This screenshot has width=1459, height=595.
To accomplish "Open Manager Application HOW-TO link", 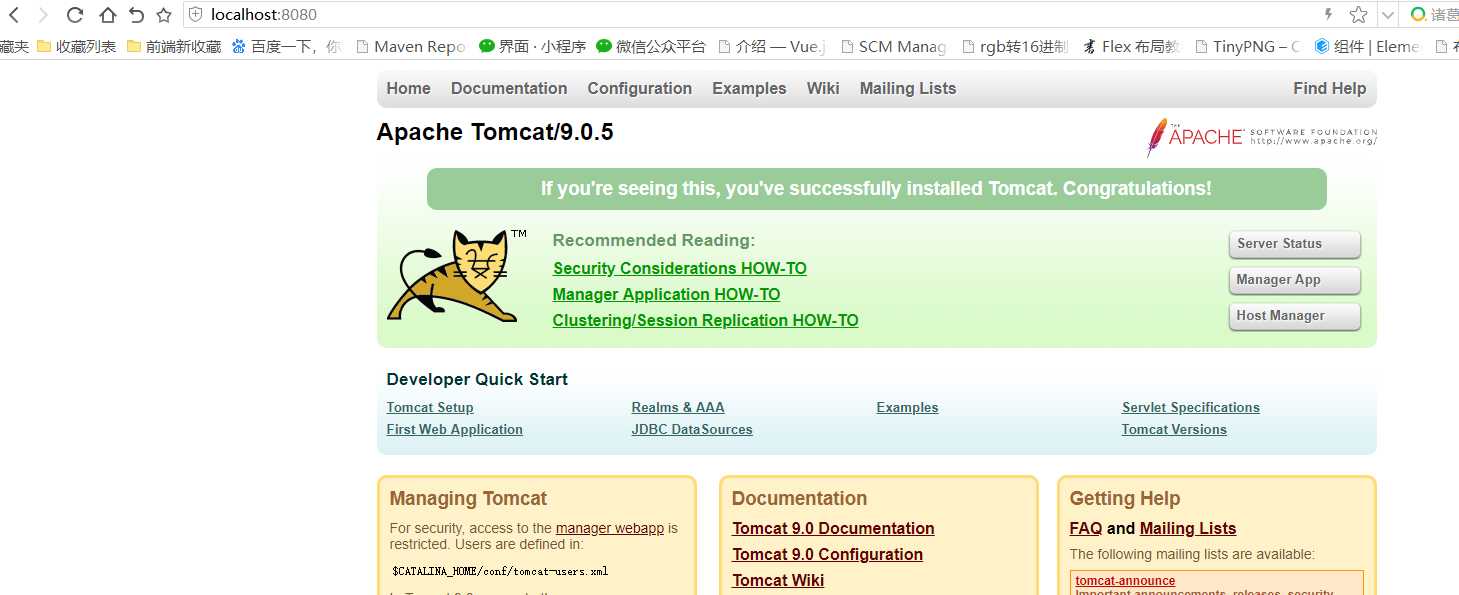I will [x=666, y=294].
